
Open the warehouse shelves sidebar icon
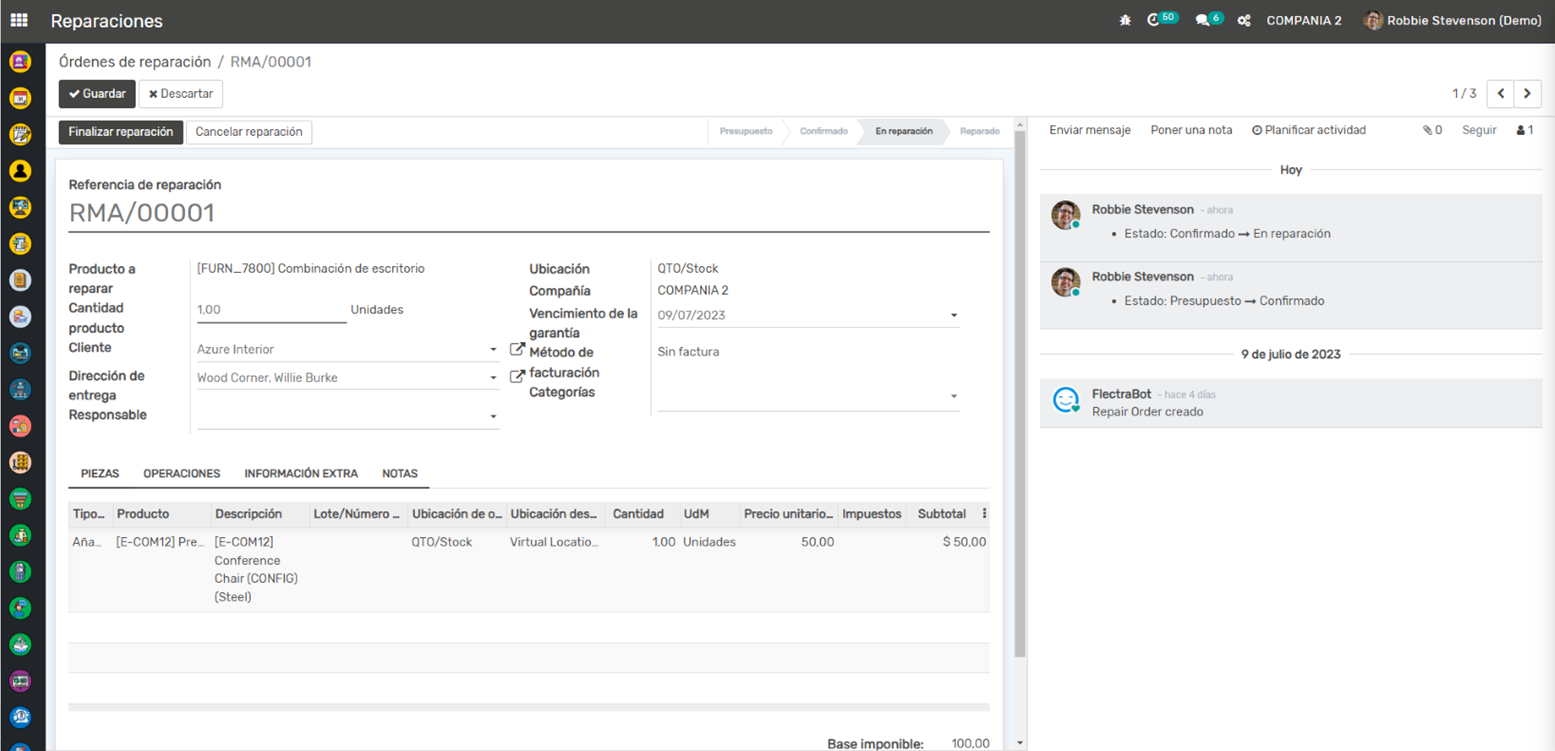[x=20, y=462]
